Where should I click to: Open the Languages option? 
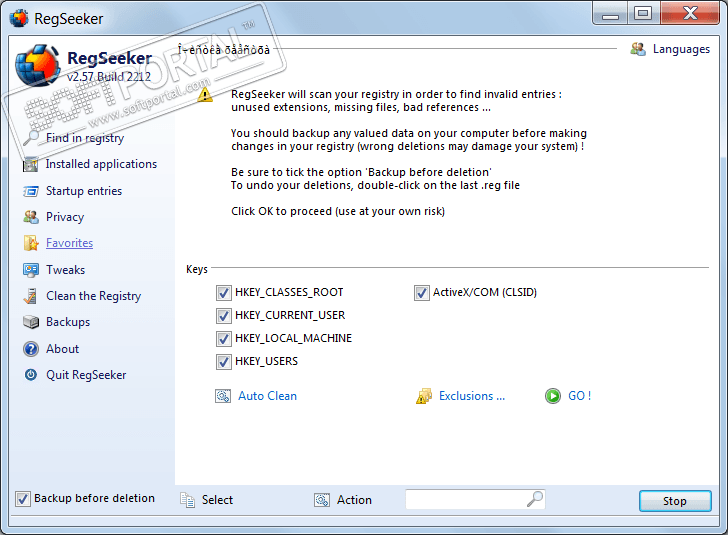681,49
